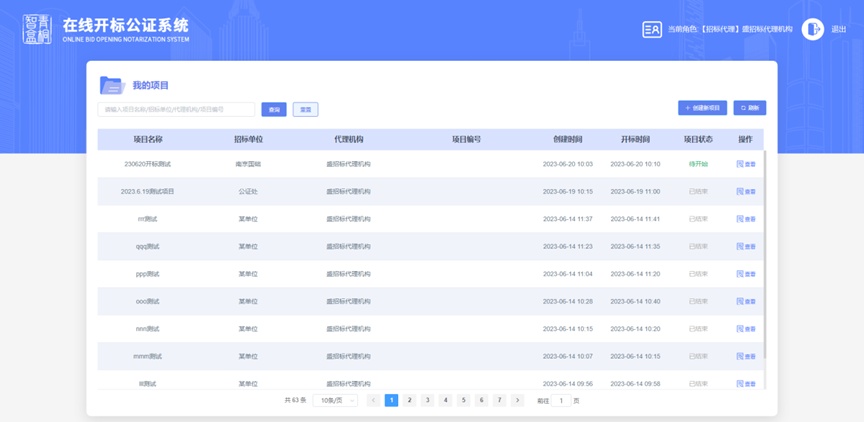
Task: Click the logout door icon
Action: [x=812, y=30]
